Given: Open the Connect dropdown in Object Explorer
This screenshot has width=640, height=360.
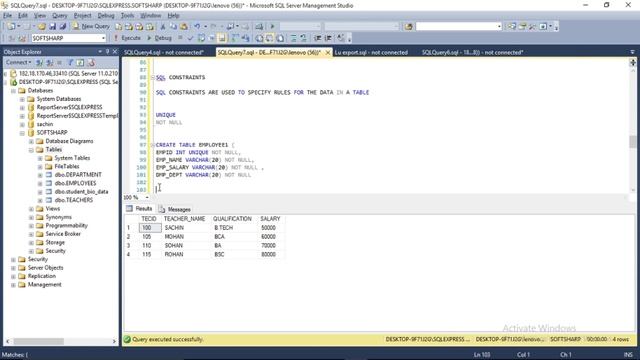Looking at the screenshot, I should 18,62.
